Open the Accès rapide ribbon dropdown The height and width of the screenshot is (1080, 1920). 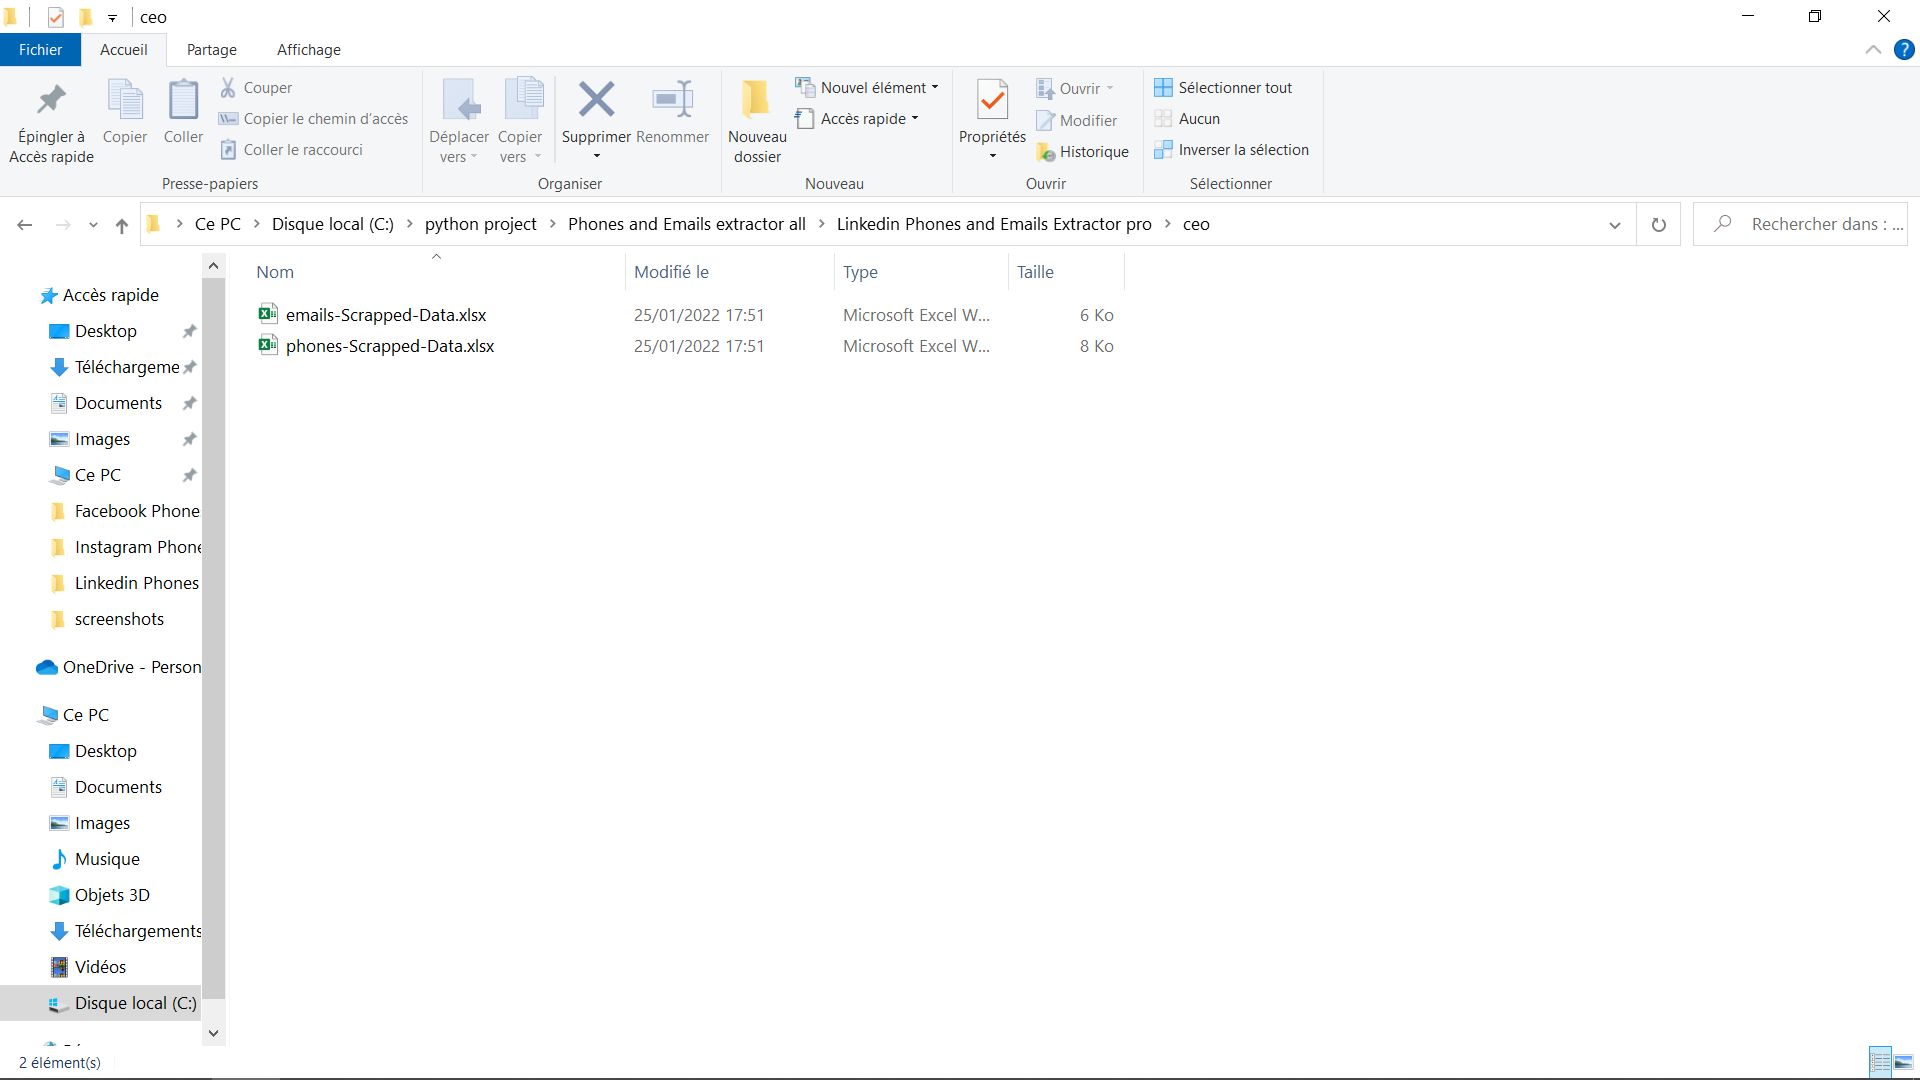pos(857,119)
